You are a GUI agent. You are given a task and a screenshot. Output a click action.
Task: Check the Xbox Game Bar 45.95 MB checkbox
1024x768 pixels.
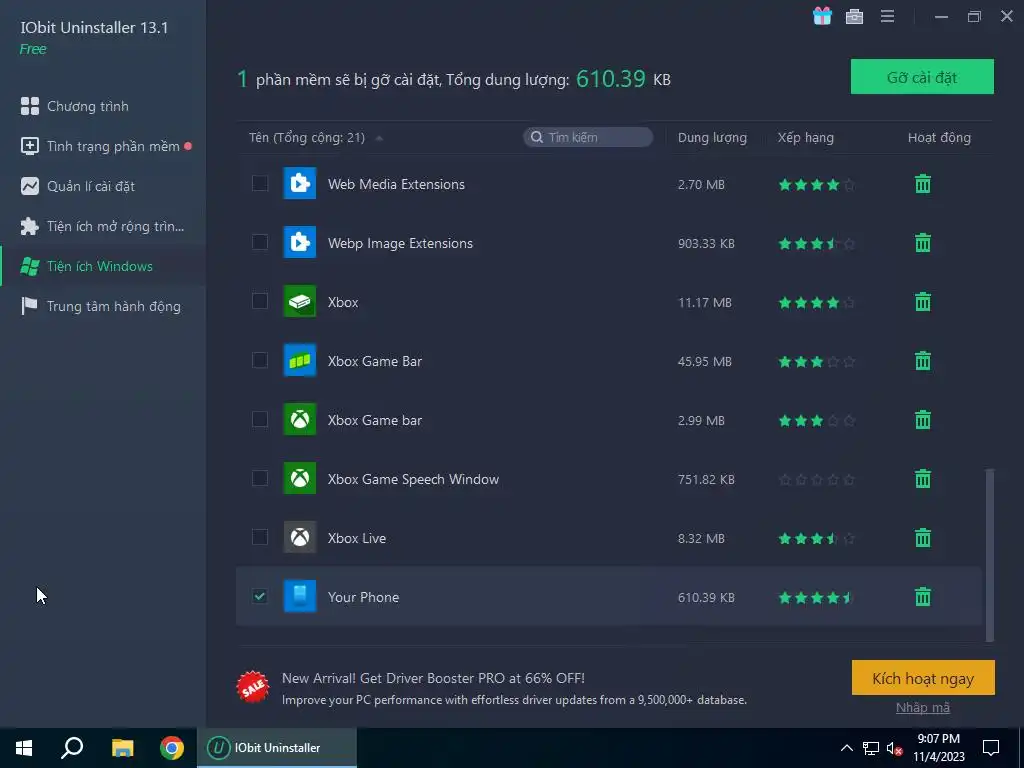point(260,360)
